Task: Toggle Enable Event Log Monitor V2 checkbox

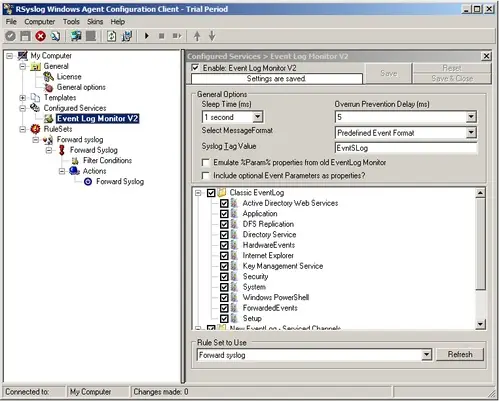Action: pyautogui.click(x=195, y=68)
